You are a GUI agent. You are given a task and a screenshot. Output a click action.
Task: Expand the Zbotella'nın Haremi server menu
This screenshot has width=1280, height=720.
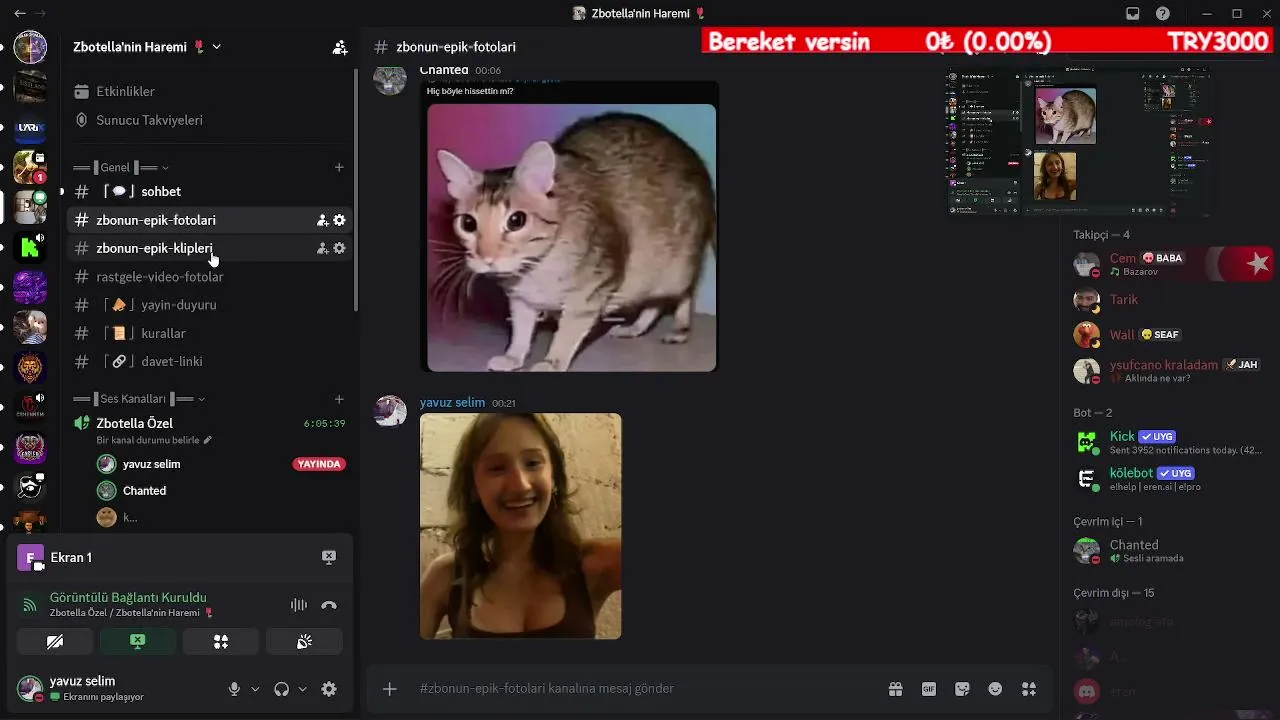[147, 47]
